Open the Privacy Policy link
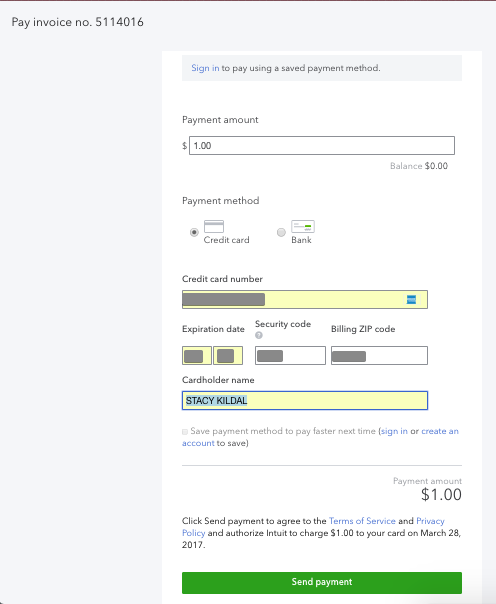 [430, 521]
